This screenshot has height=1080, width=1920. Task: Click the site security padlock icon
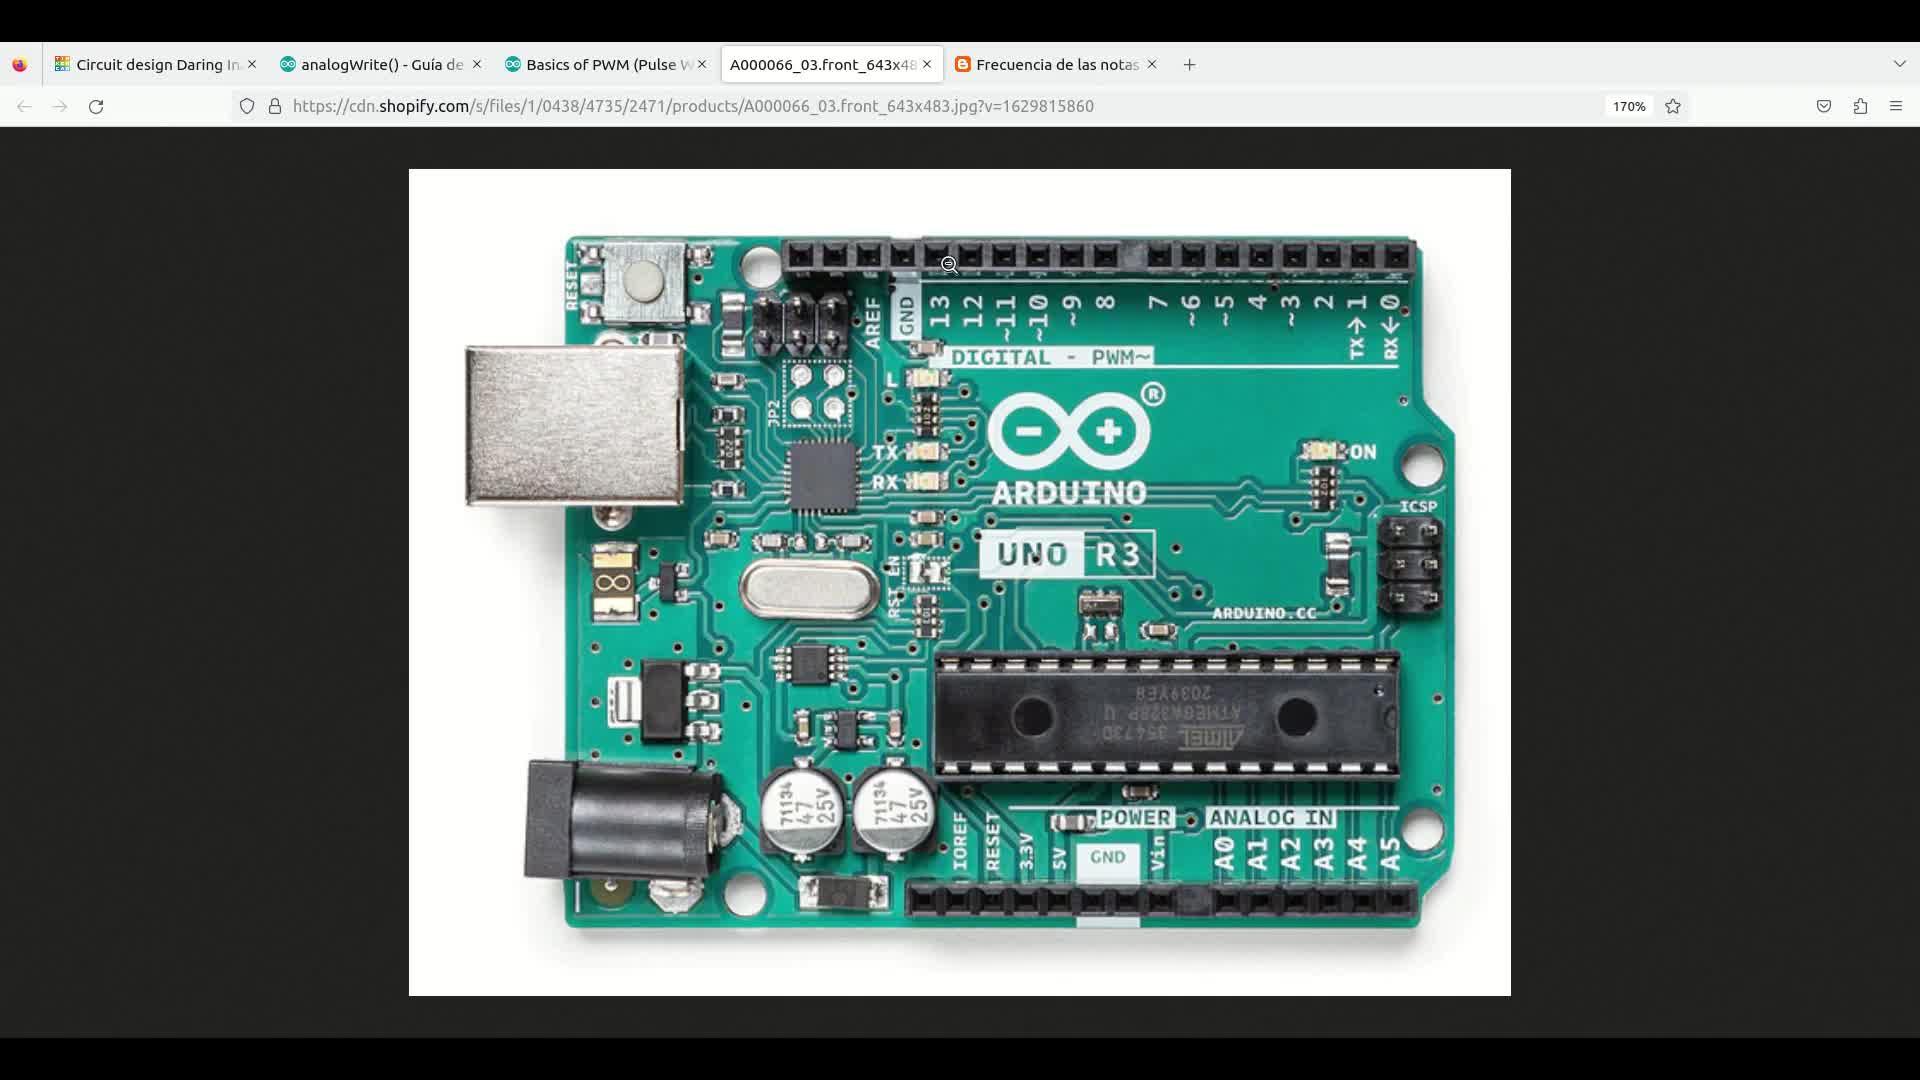[275, 106]
